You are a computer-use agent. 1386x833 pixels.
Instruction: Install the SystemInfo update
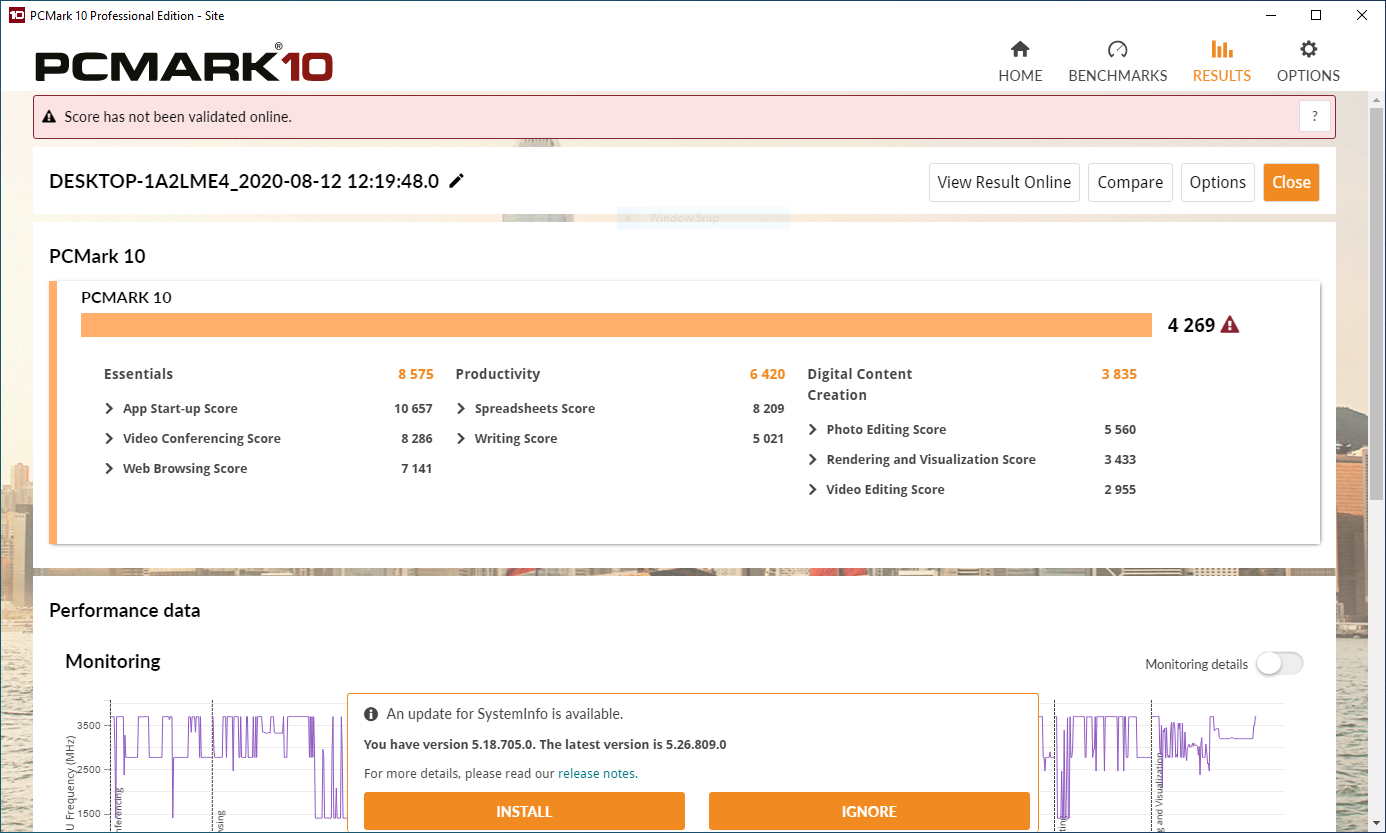tap(524, 811)
